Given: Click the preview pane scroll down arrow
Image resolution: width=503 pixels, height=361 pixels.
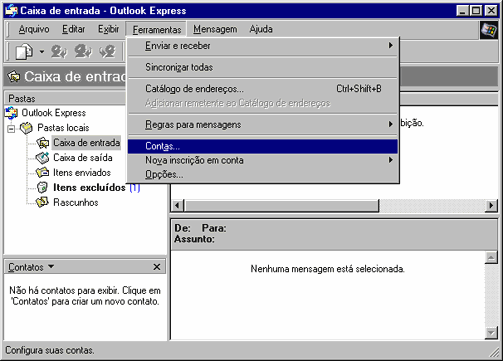Looking at the screenshot, I should 491,333.
